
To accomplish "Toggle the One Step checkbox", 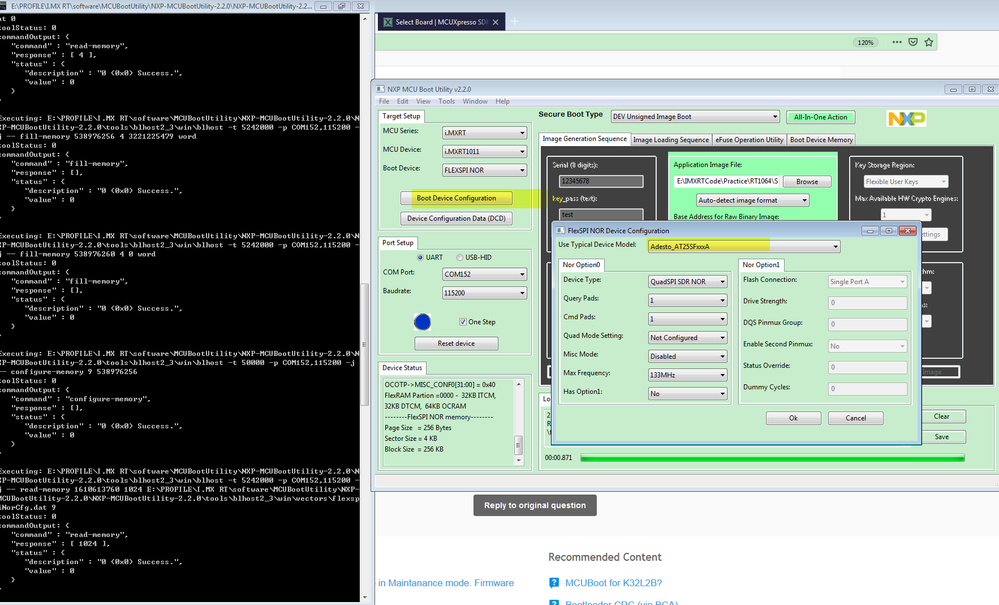I will 462,321.
